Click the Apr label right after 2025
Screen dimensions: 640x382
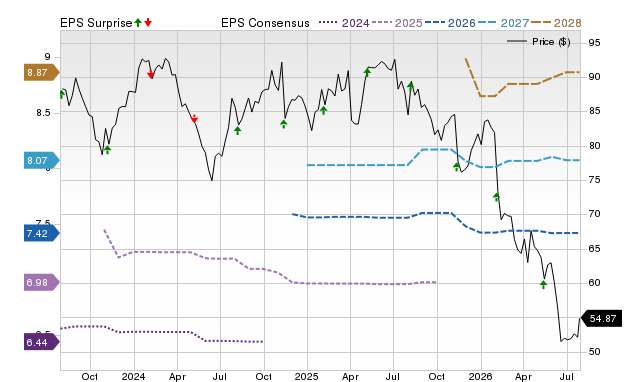[x=350, y=376]
